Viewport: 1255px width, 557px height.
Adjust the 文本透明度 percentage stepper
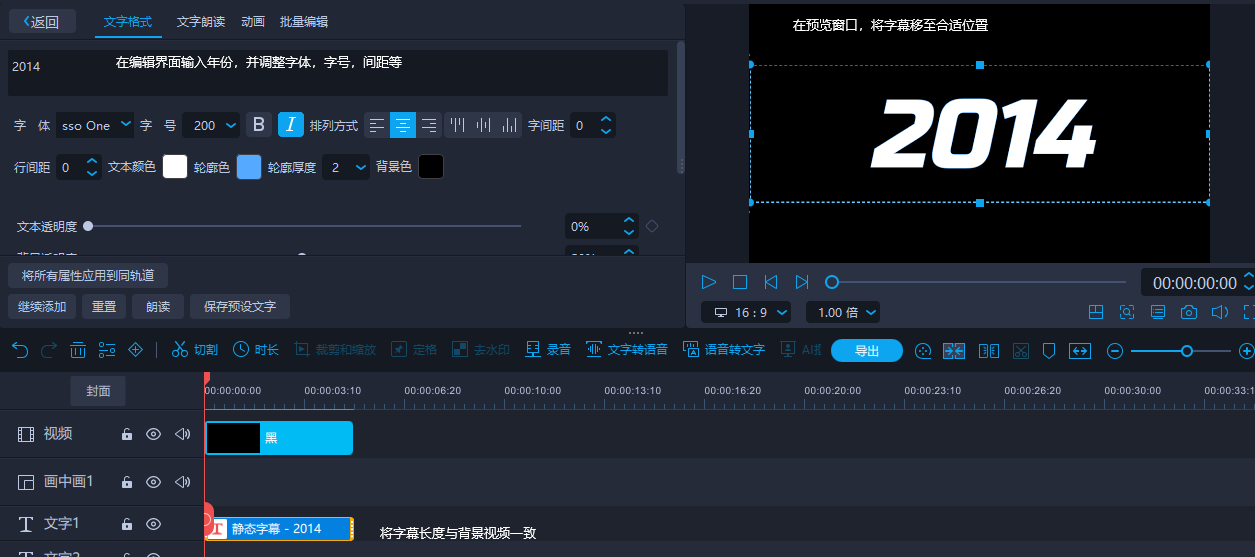[x=629, y=226]
